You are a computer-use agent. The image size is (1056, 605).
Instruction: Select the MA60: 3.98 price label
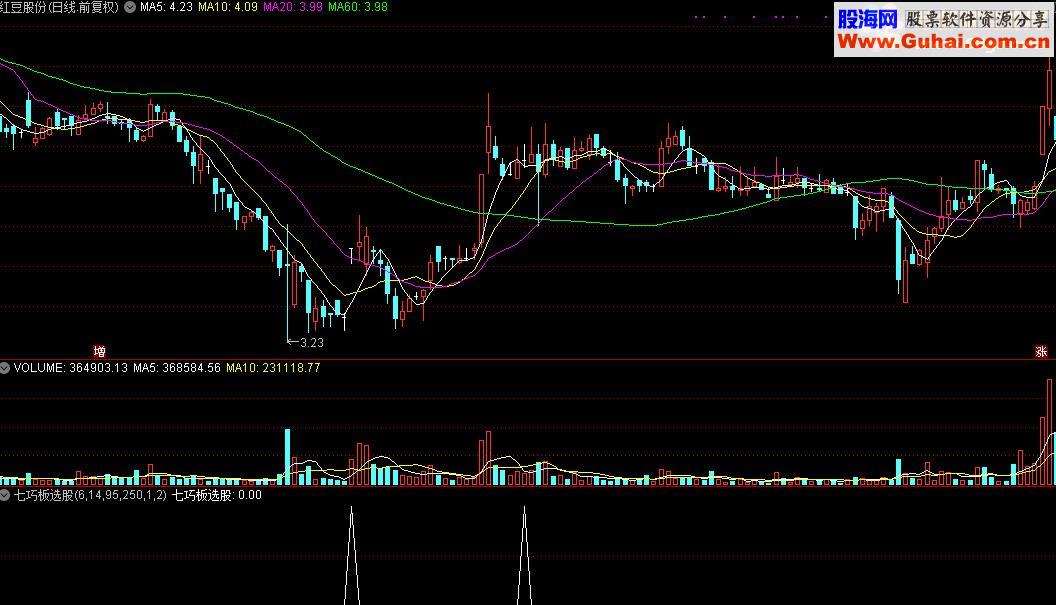tap(358, 7)
